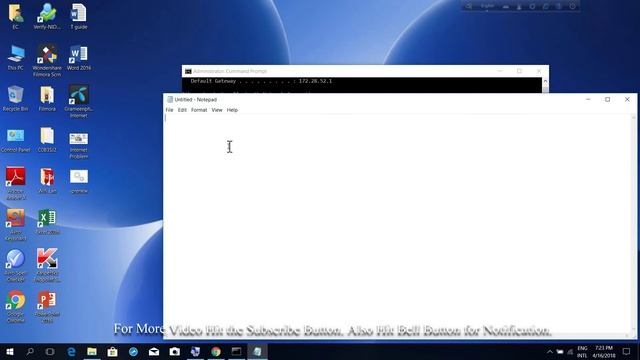Open the View menu in Notepad
The height and width of the screenshot is (360, 640).
[x=217, y=110]
